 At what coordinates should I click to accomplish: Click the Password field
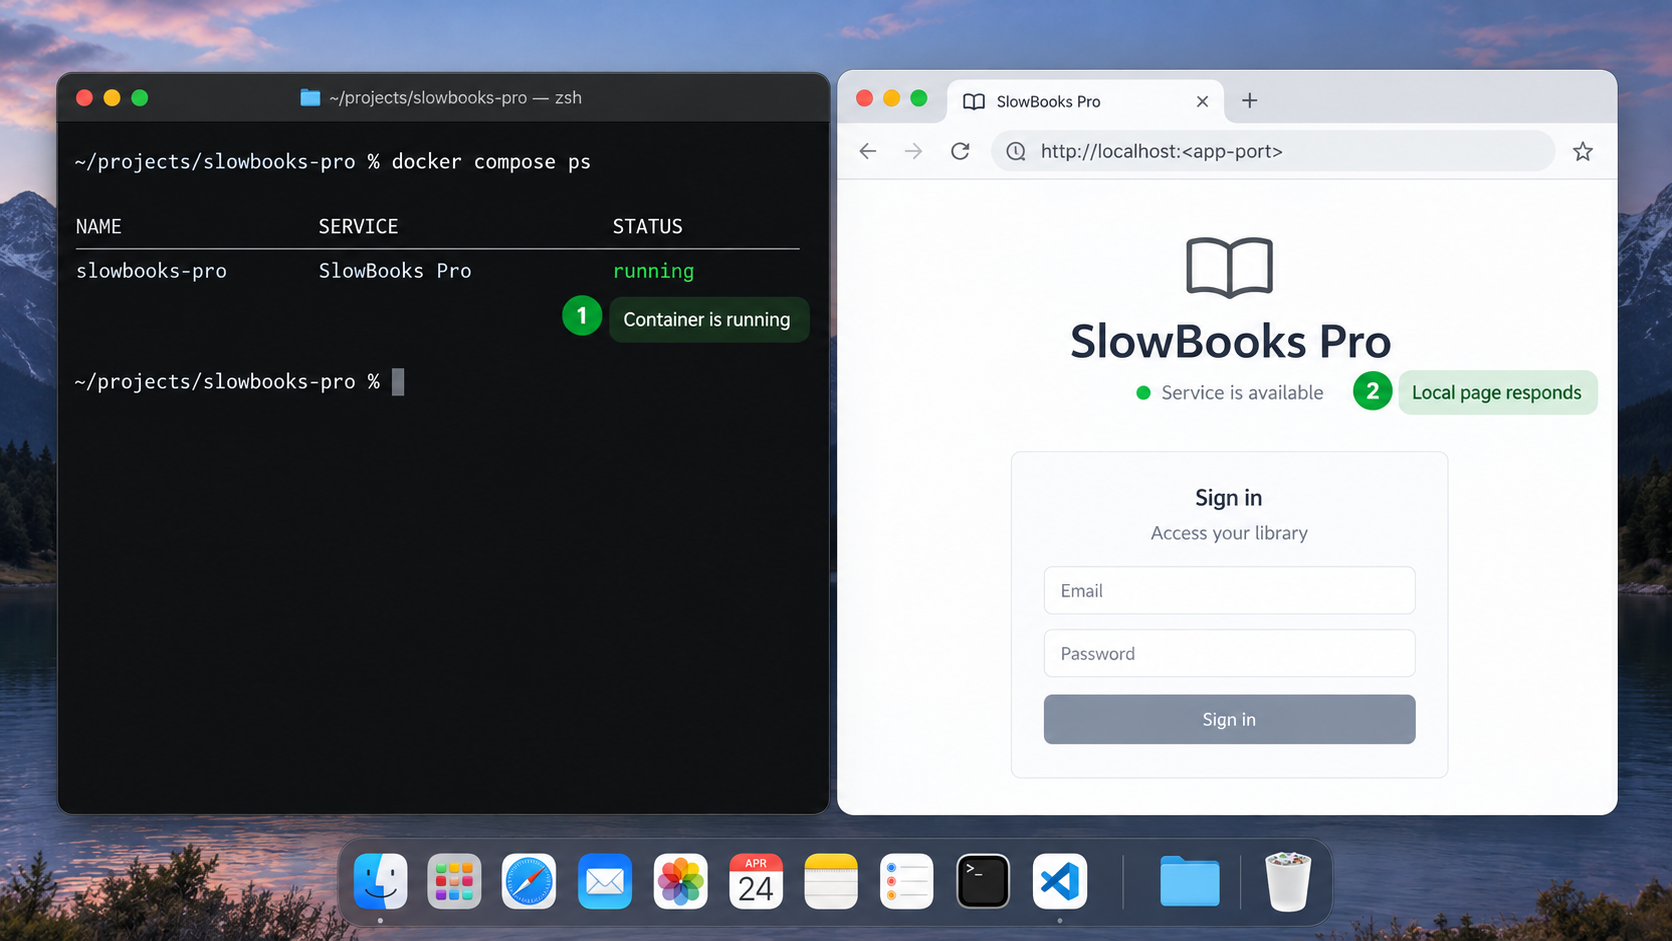[x=1229, y=653]
